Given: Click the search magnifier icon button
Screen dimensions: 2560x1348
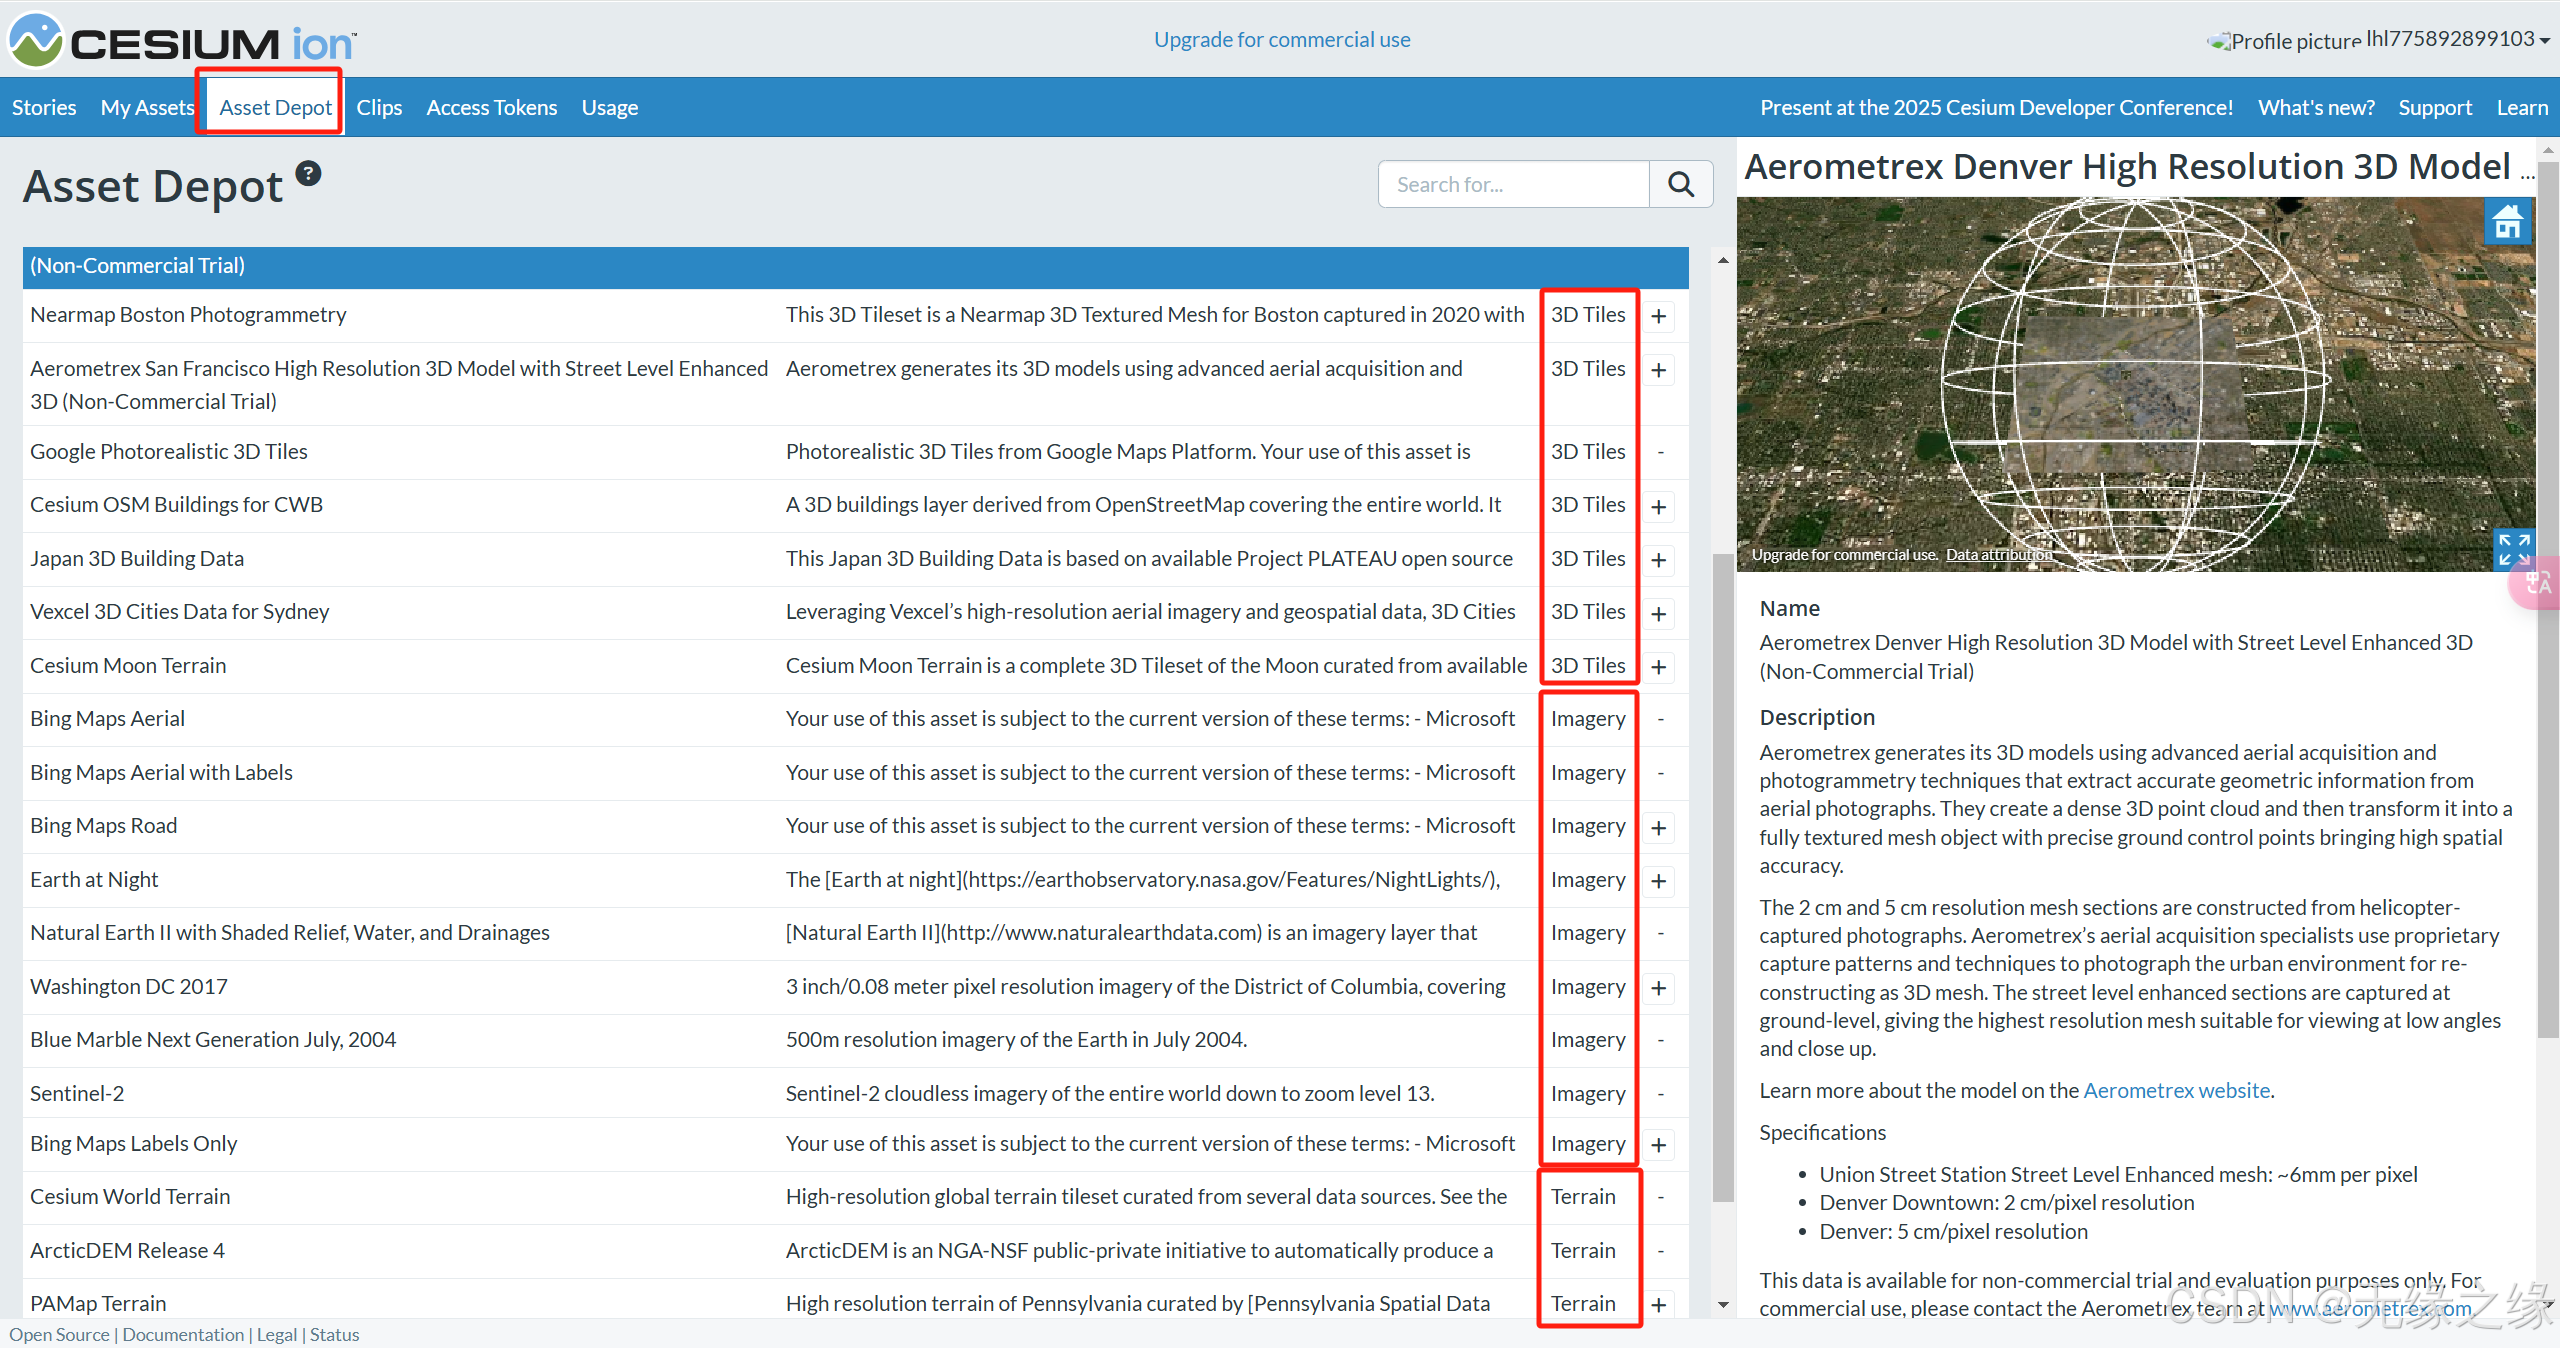Looking at the screenshot, I should [1680, 185].
